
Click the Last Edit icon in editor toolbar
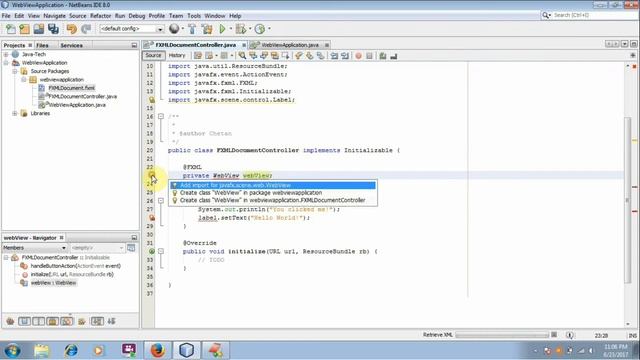click(198, 56)
